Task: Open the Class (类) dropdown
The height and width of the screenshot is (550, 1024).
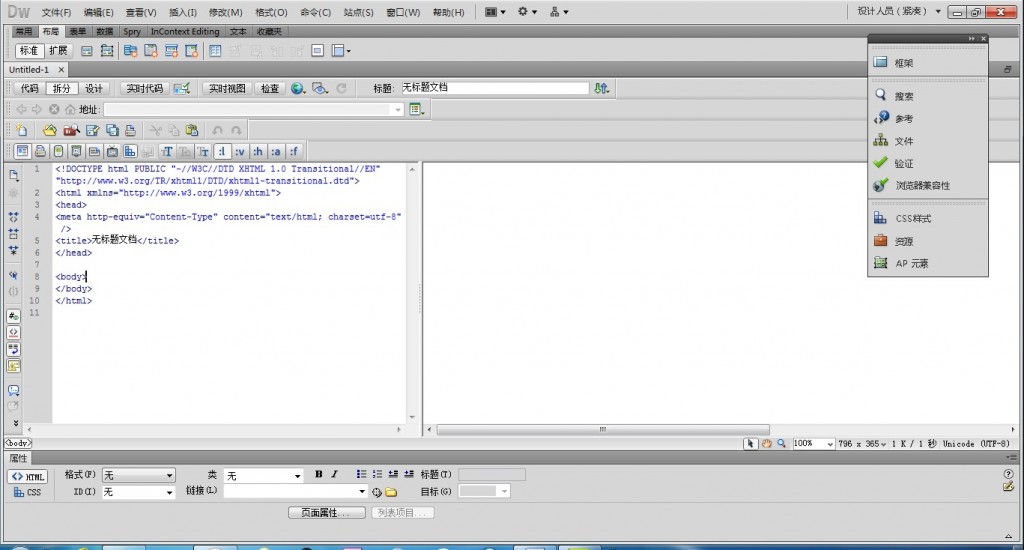Action: pyautogui.click(x=263, y=475)
